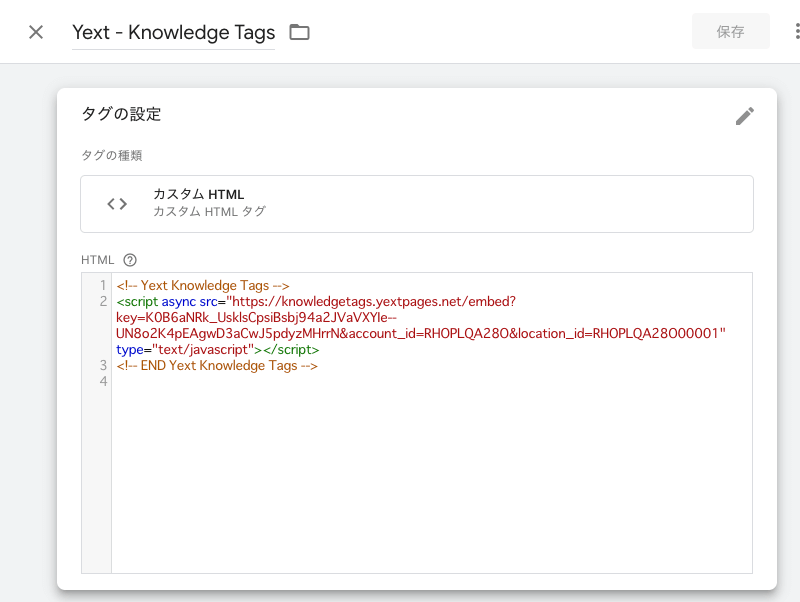The width and height of the screenshot is (800, 602).
Task: Click line number 4 in editor gutter
Action: point(103,381)
